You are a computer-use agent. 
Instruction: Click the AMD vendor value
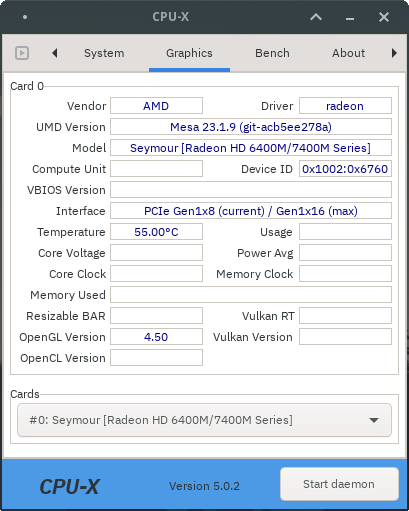coord(156,106)
